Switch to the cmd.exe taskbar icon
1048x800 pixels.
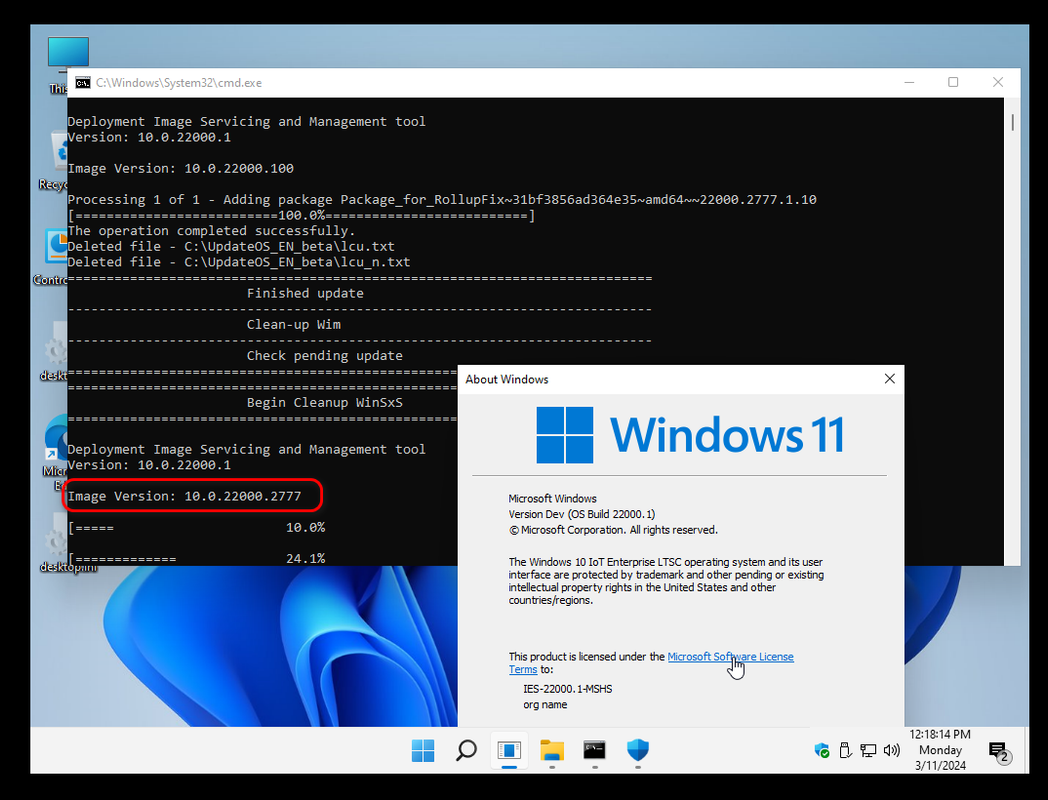coord(594,750)
